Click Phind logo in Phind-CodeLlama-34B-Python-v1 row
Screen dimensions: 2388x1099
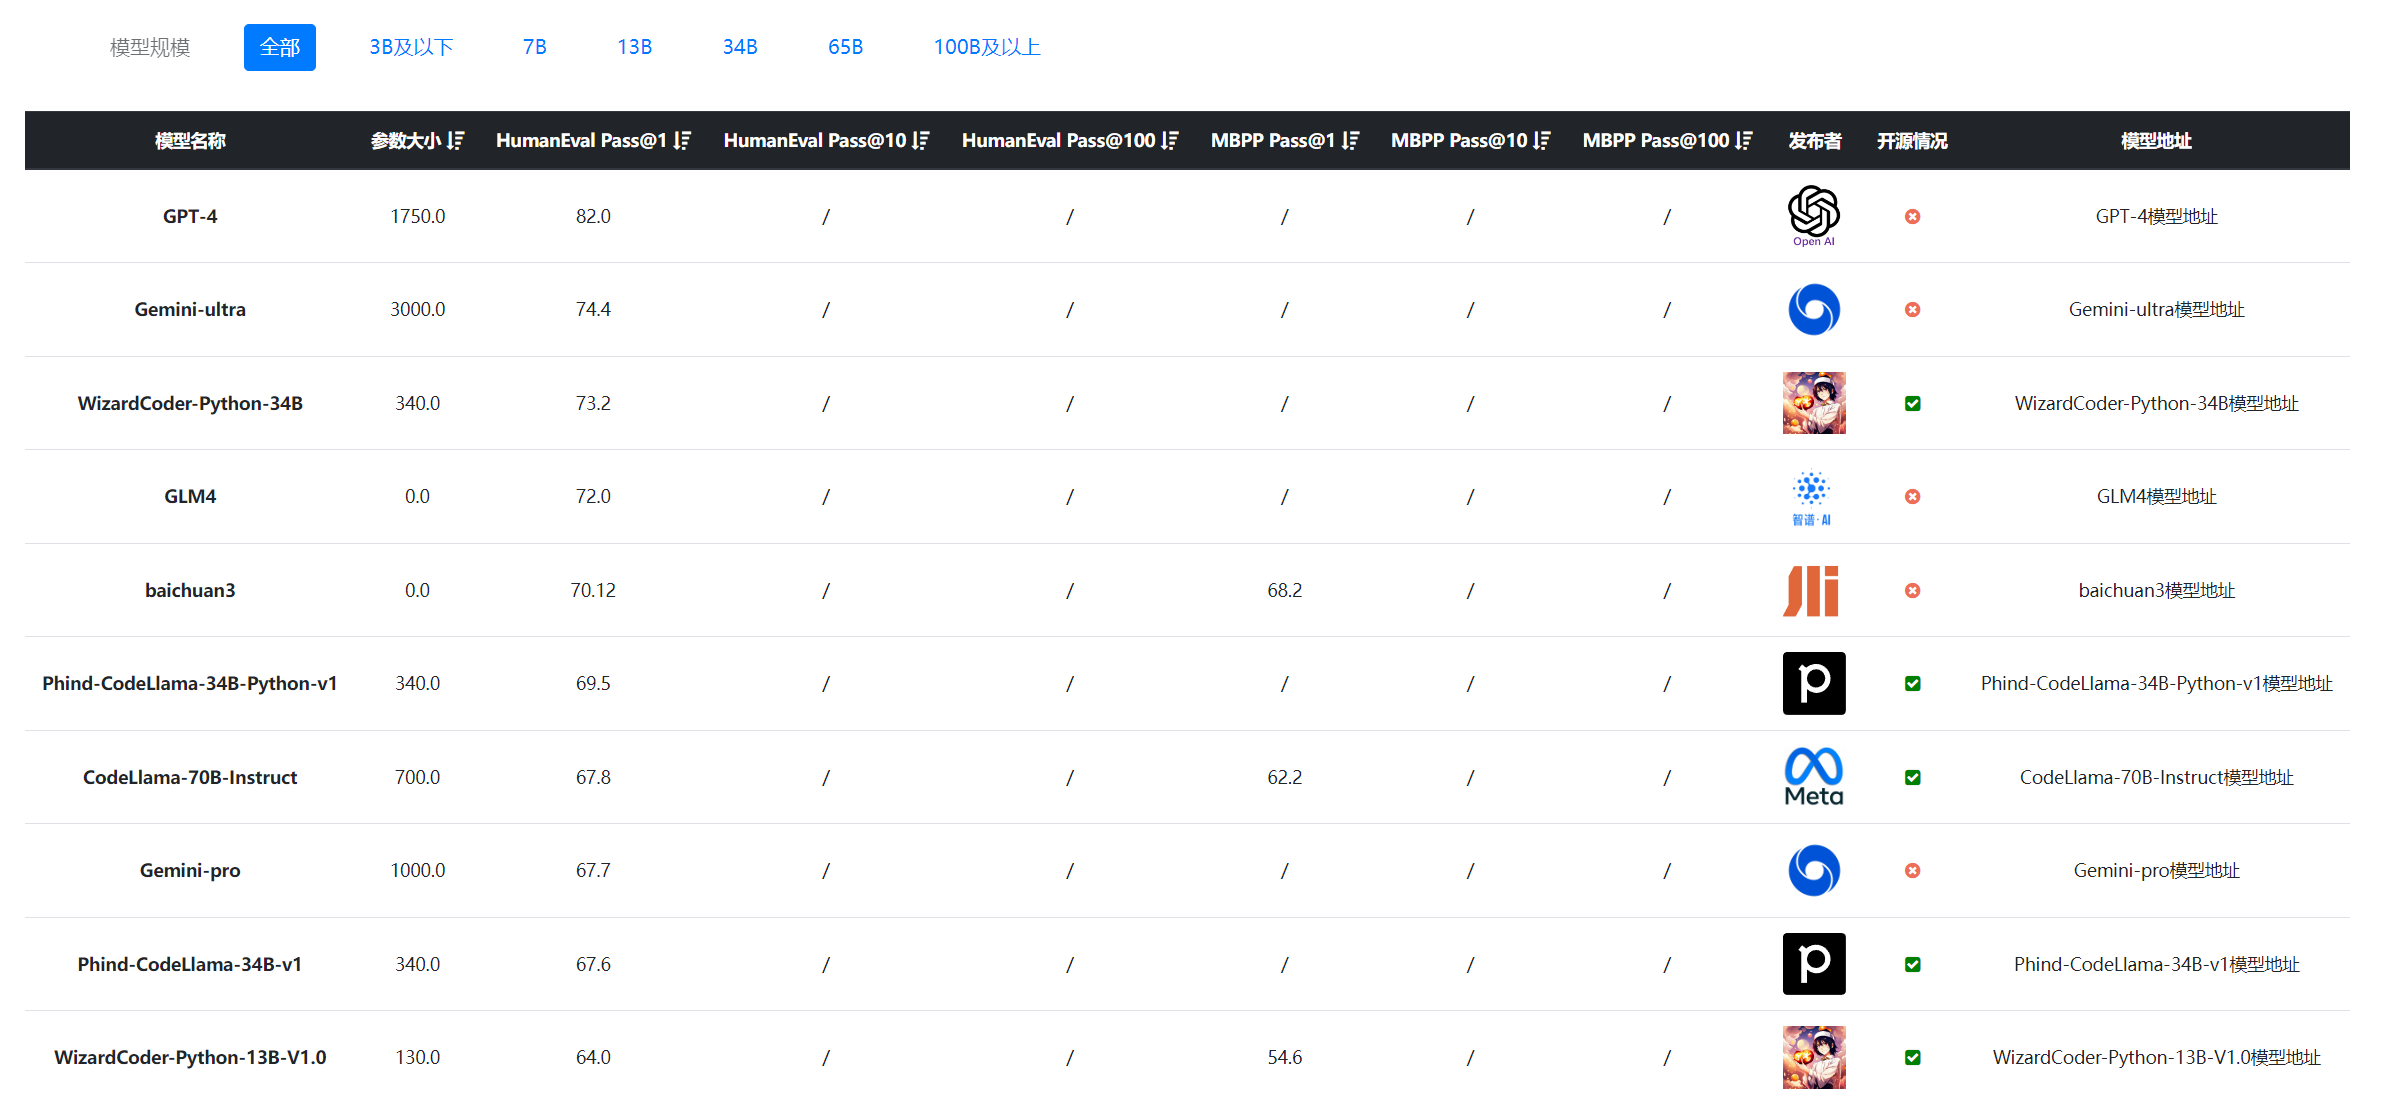pyautogui.click(x=1813, y=683)
